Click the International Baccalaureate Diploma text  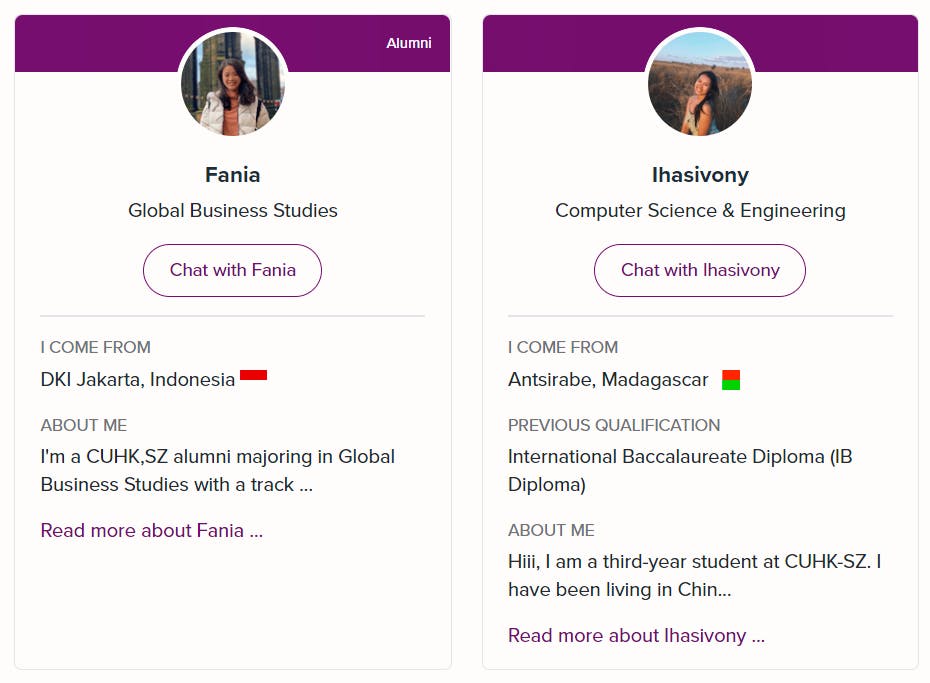point(680,470)
